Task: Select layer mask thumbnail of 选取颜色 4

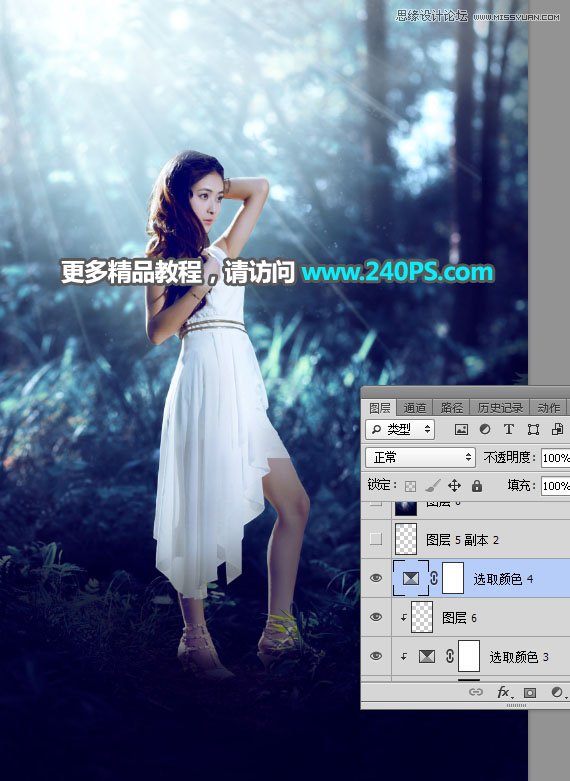Action: pyautogui.click(x=453, y=578)
